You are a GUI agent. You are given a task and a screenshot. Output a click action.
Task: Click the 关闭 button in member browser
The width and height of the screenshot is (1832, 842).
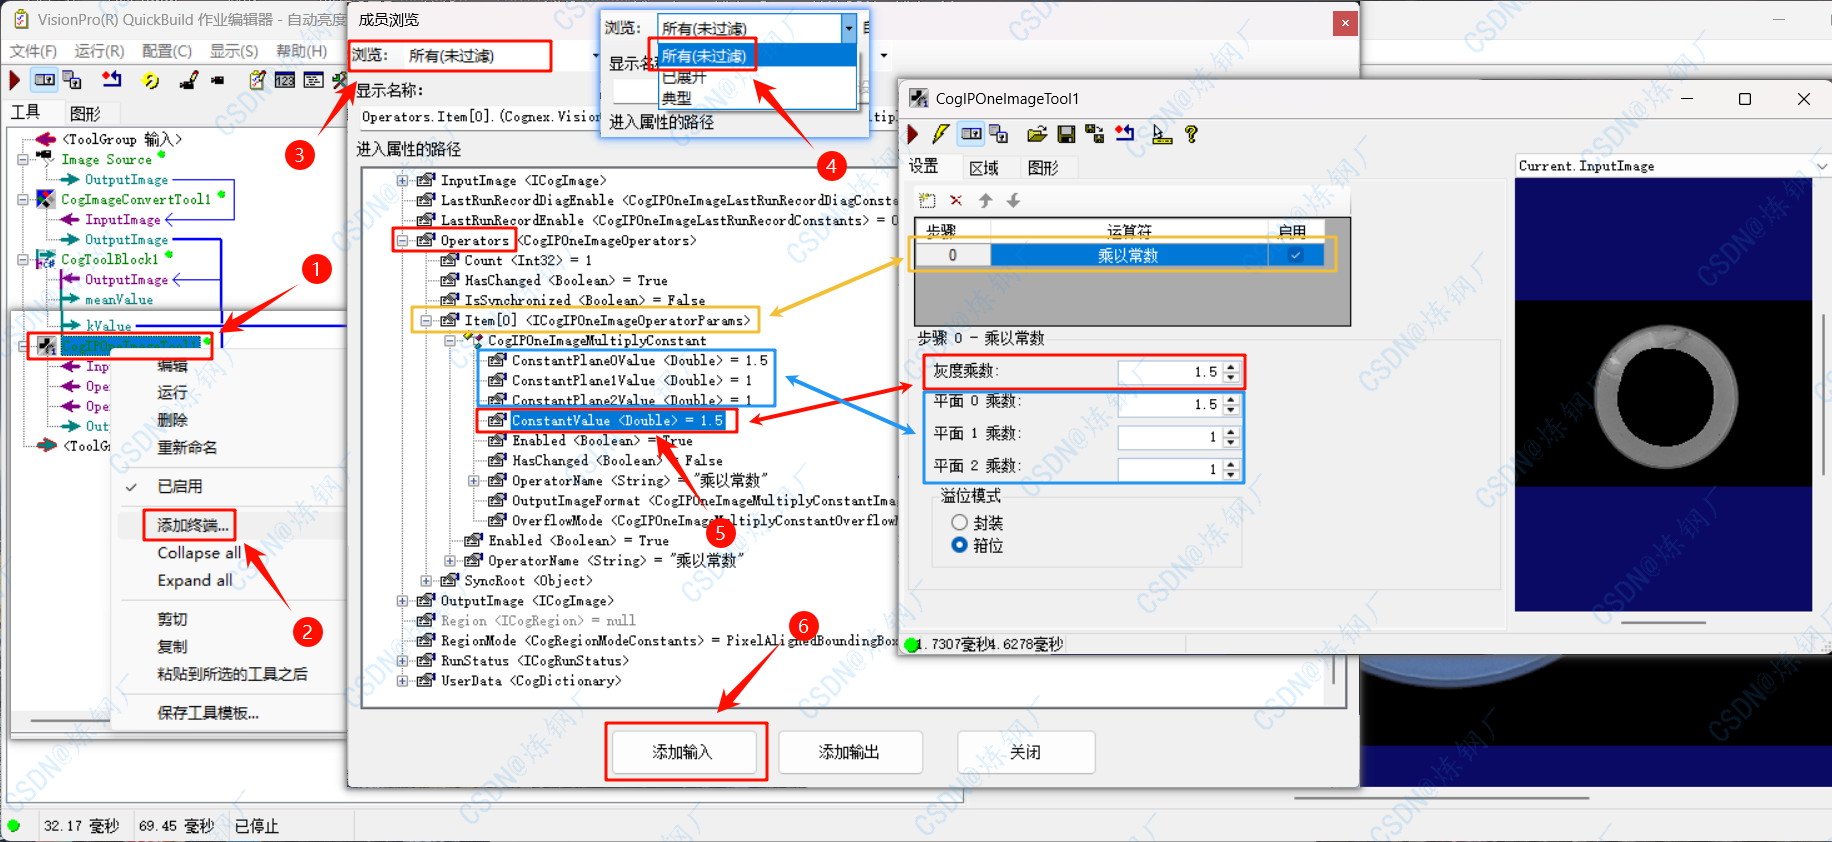[x=1025, y=752]
